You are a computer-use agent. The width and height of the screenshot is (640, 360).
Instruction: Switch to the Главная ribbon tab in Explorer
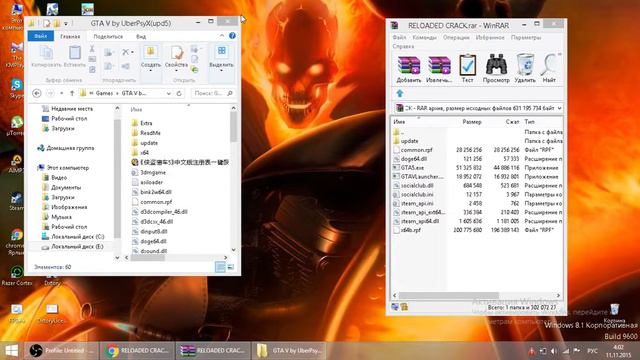click(x=70, y=36)
